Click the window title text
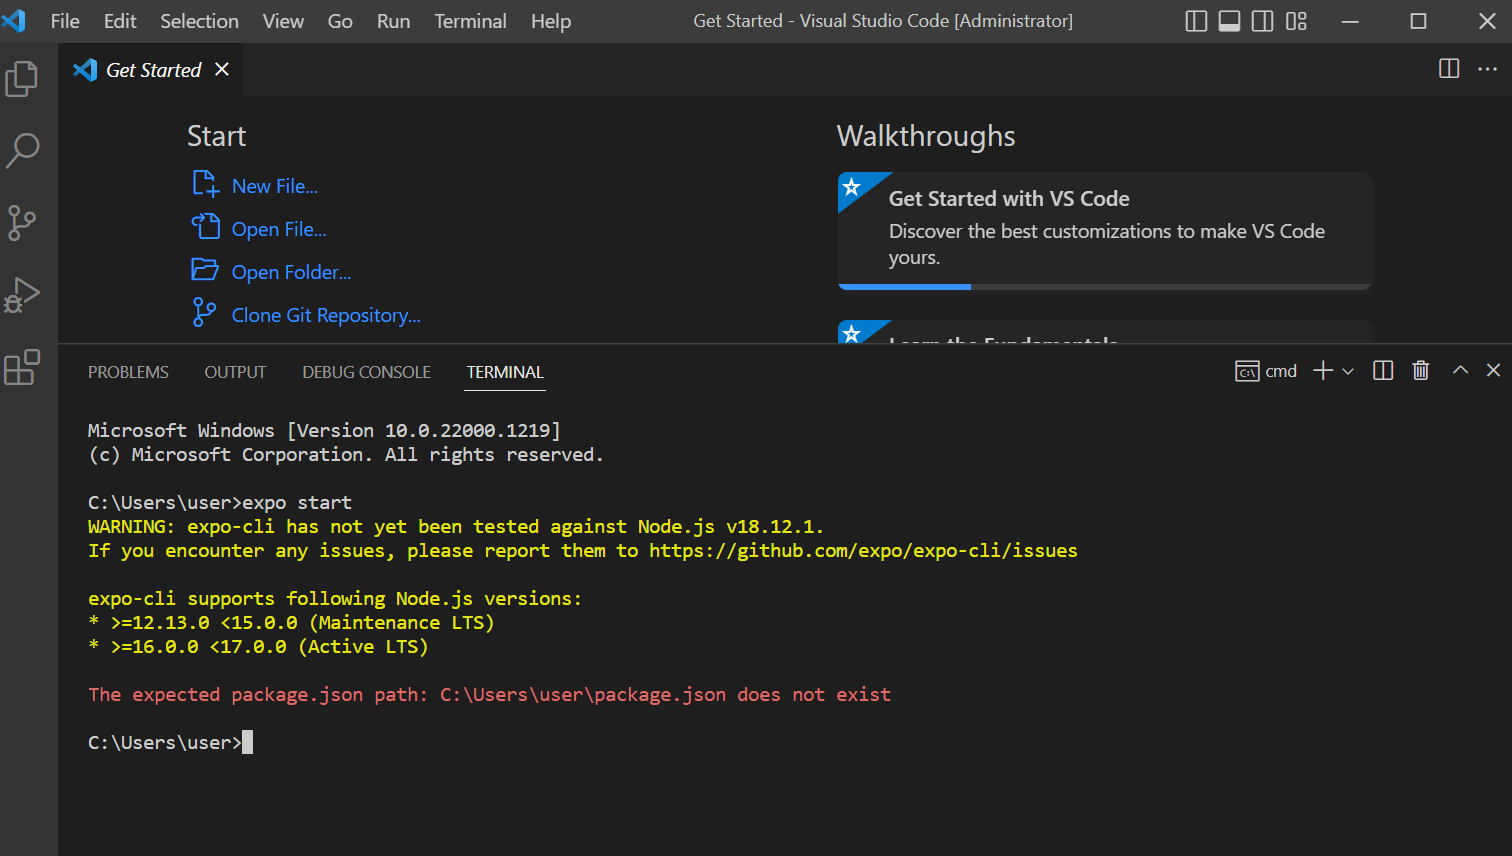 coord(883,21)
